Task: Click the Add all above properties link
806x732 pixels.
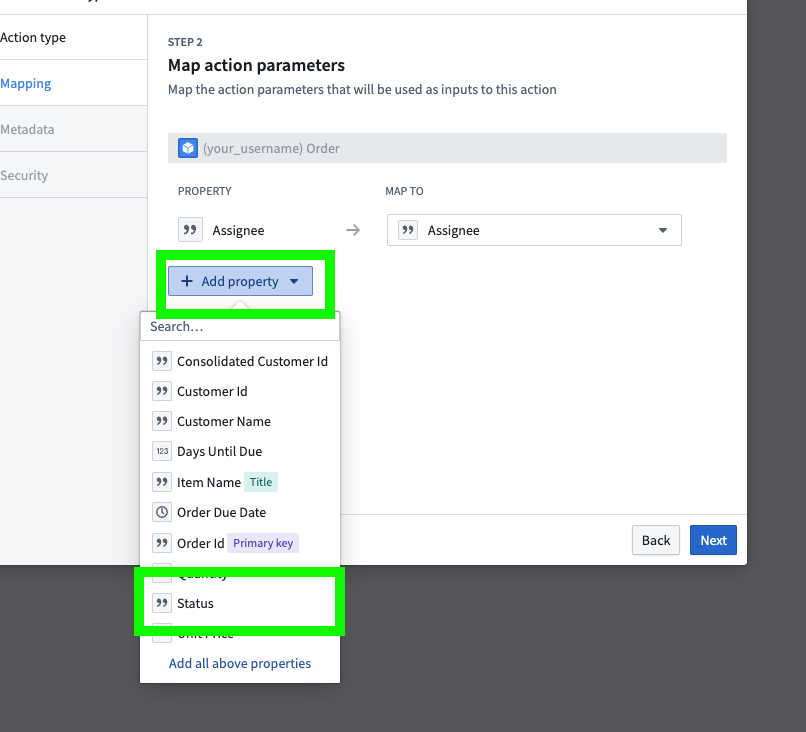Action: click(239, 663)
